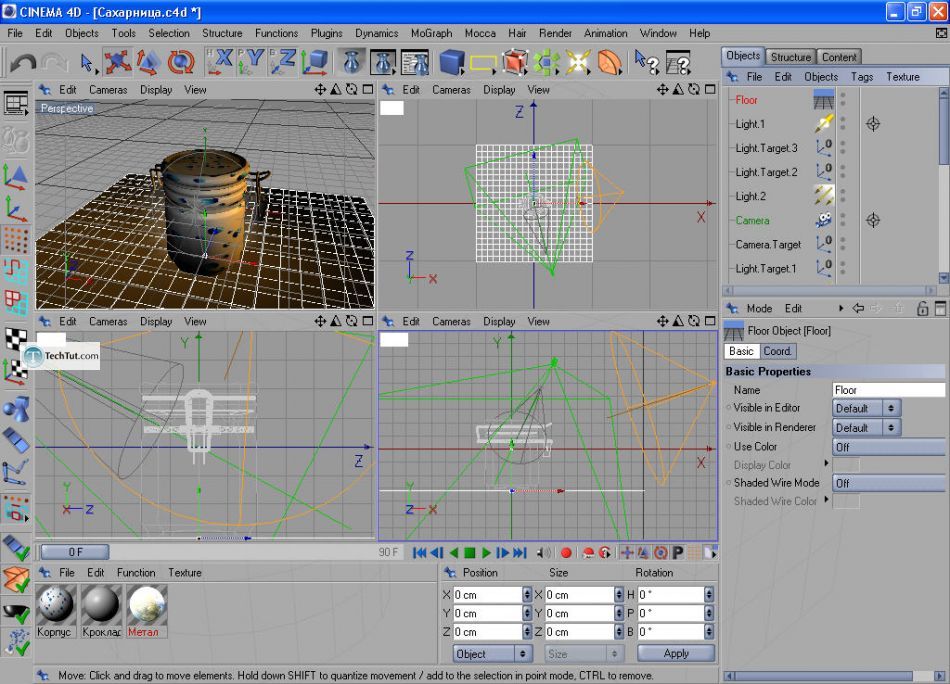The image size is (950, 684).
Task: Toggle Y axis lock
Action: click(x=251, y=62)
